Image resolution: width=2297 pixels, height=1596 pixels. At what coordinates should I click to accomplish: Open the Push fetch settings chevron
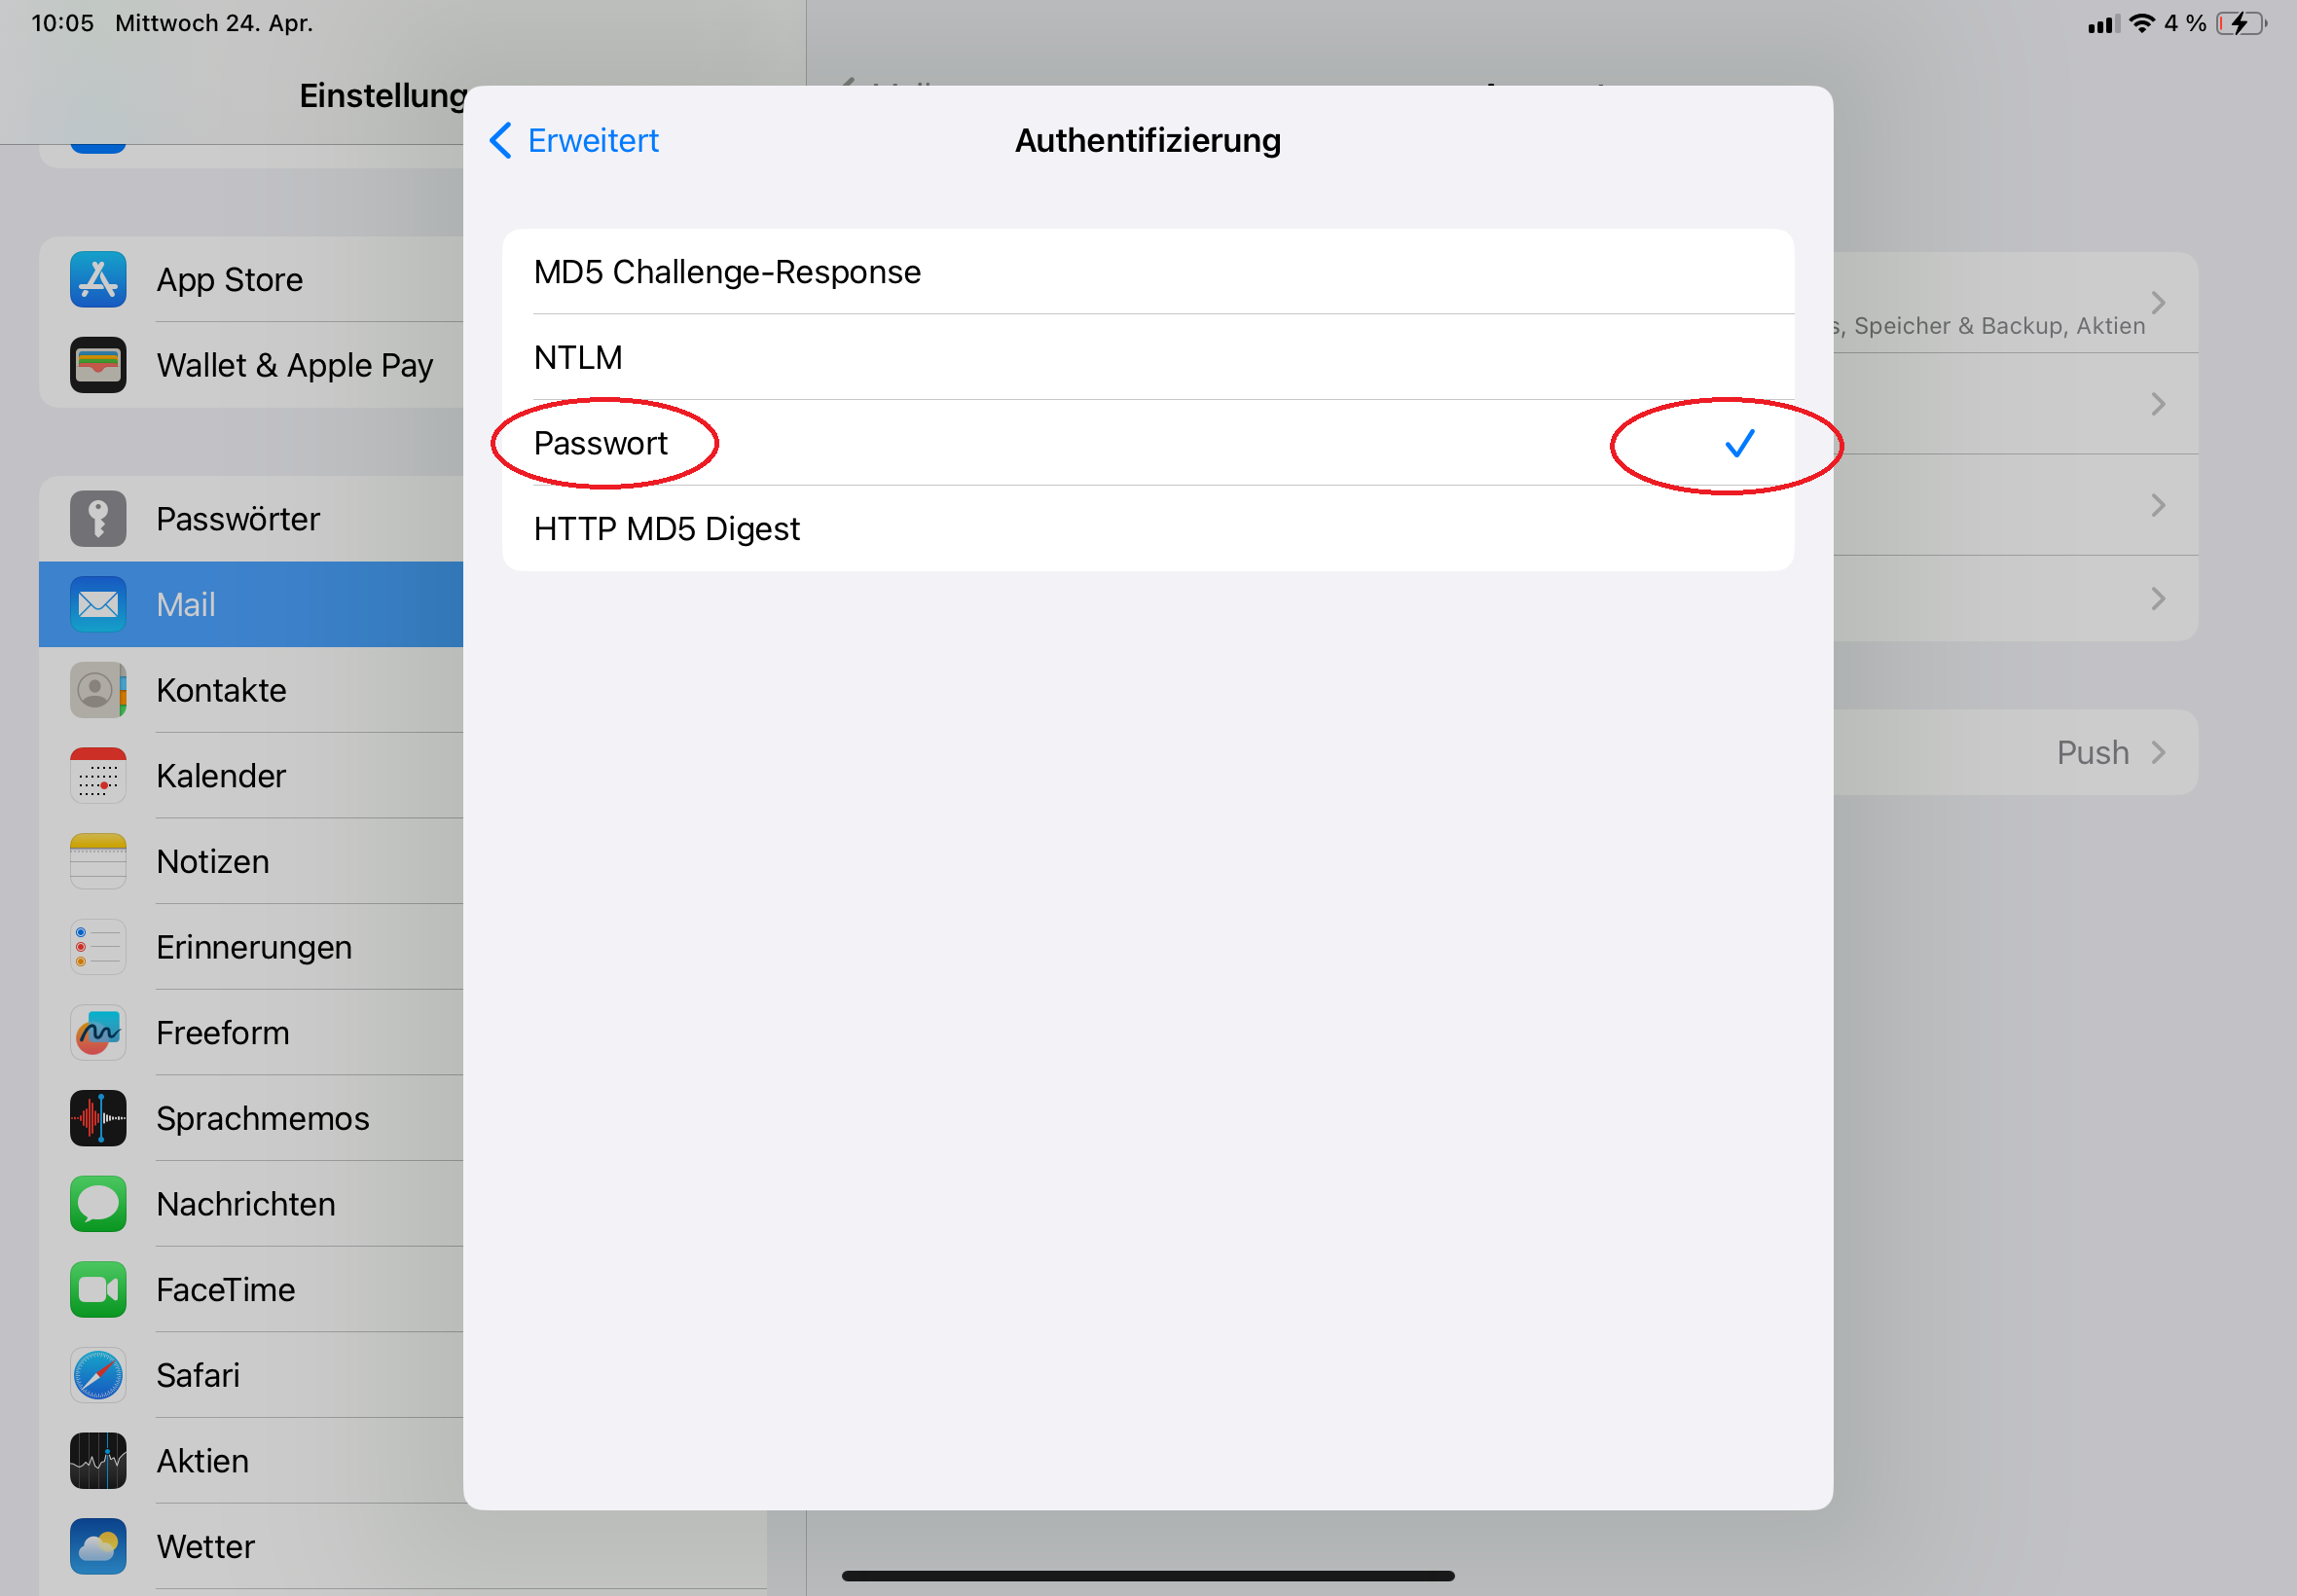(2158, 752)
